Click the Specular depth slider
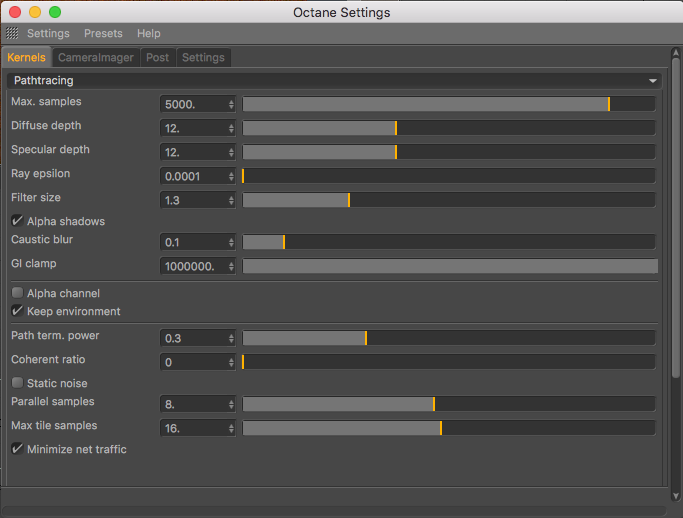Screen dimensions: 683x518 coord(449,152)
